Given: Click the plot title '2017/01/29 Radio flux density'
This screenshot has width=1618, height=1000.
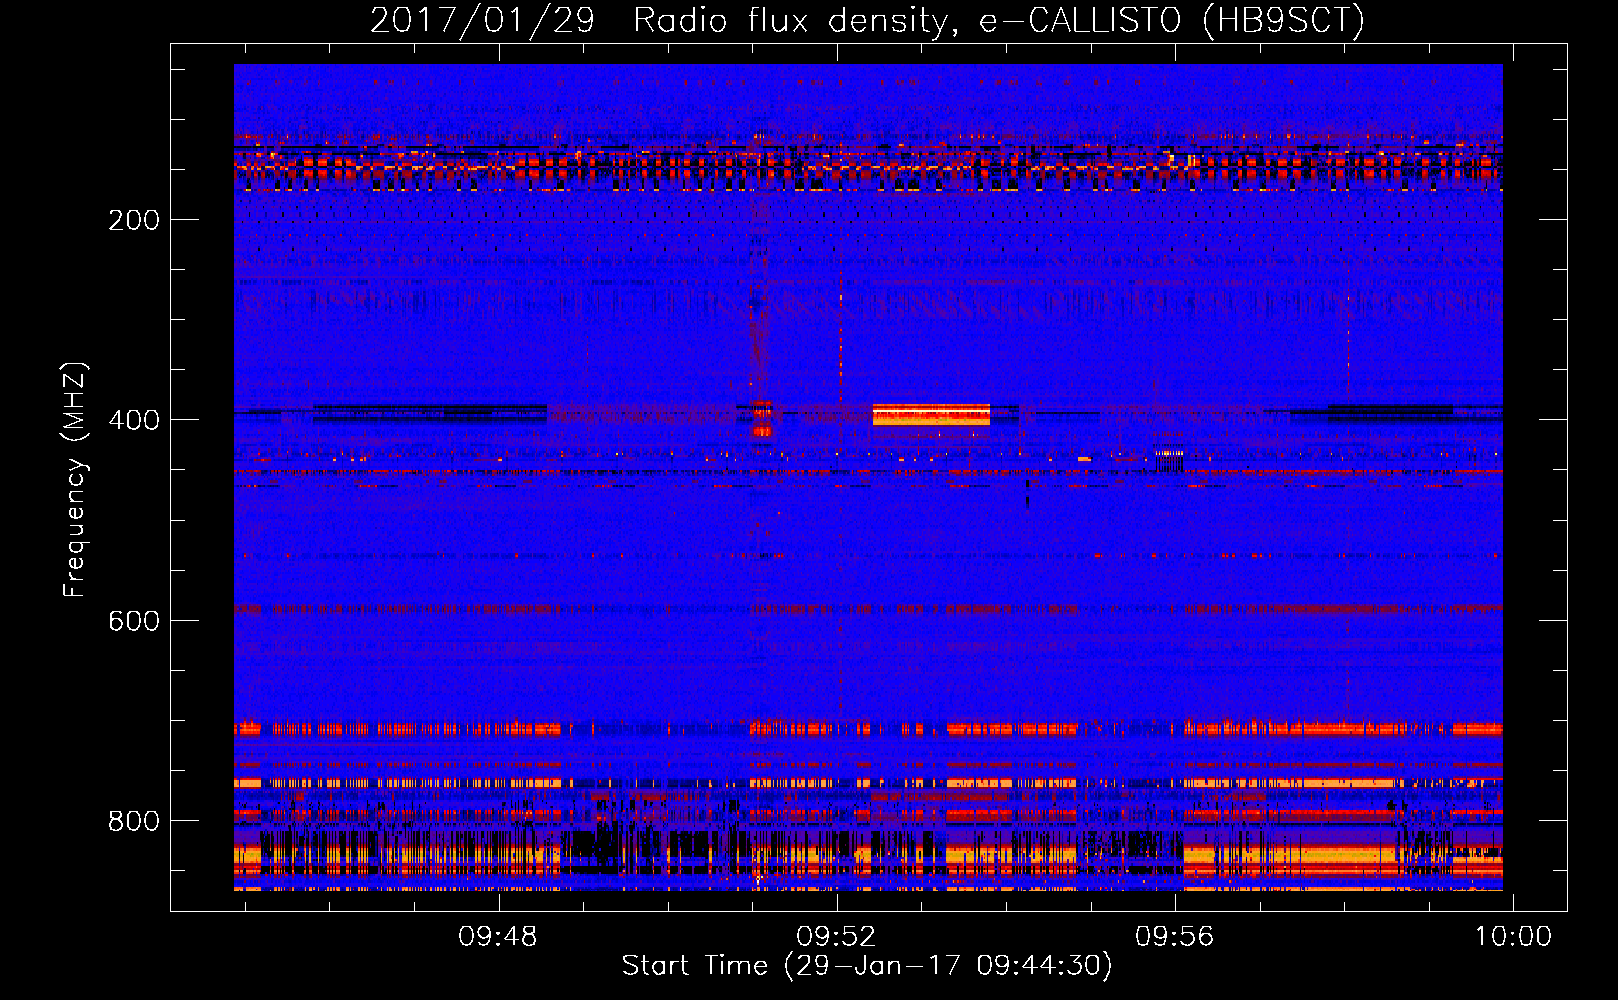Looking at the screenshot, I should coord(867,20).
